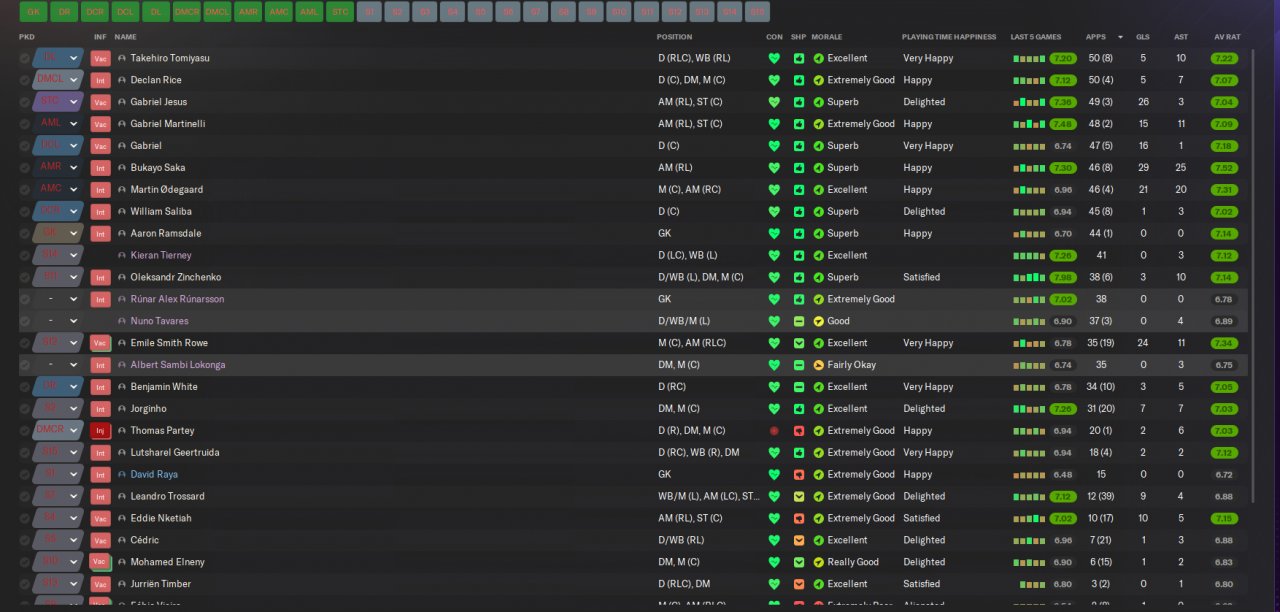Image resolution: width=1280 pixels, height=612 pixels.
Task: Toggle the selection circle for David Raya
Action: [24, 475]
